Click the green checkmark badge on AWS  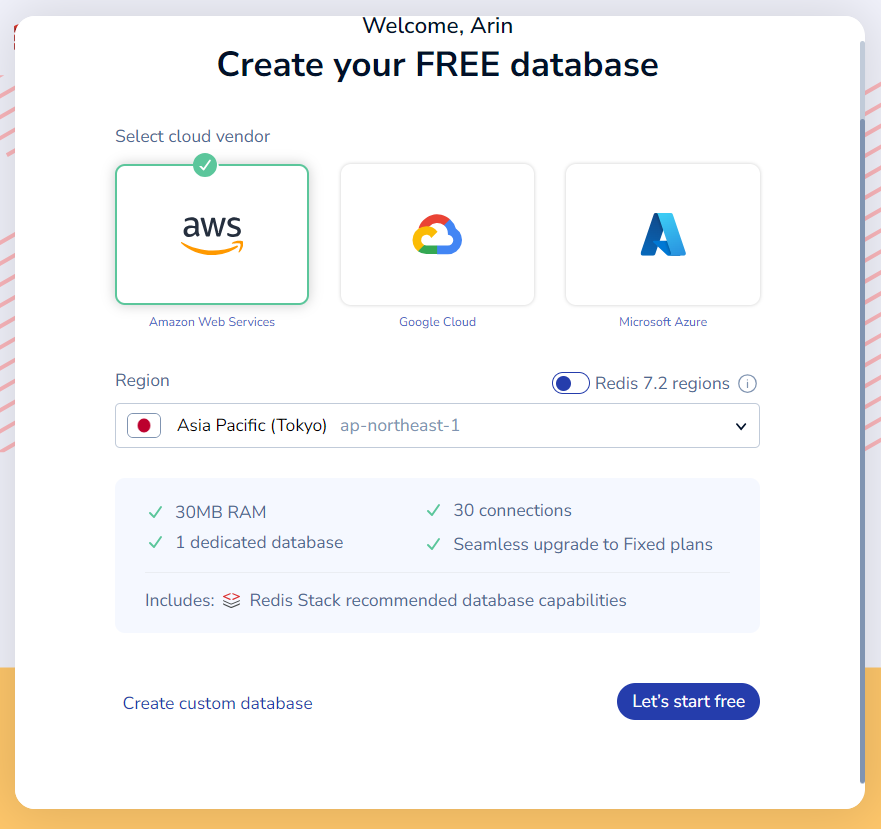point(205,165)
